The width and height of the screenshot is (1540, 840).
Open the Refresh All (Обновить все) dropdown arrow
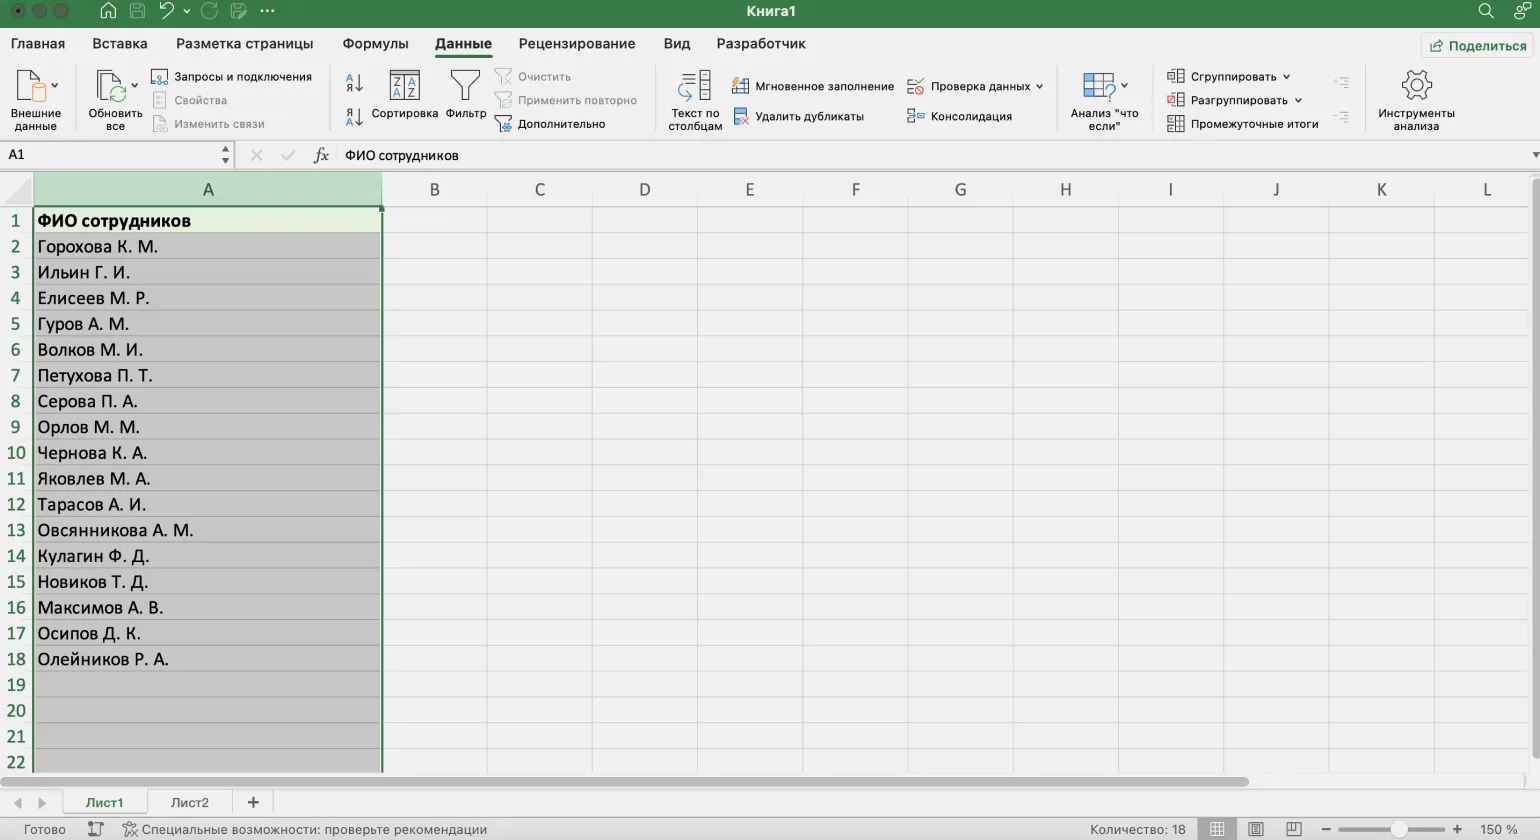click(135, 86)
